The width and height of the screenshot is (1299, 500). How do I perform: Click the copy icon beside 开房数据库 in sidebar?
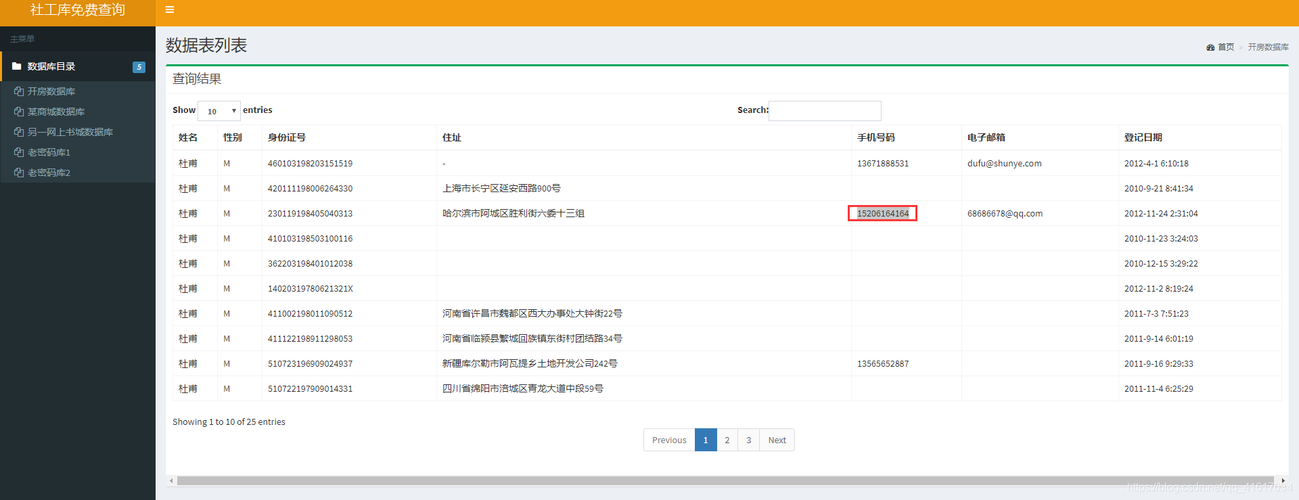[19, 91]
